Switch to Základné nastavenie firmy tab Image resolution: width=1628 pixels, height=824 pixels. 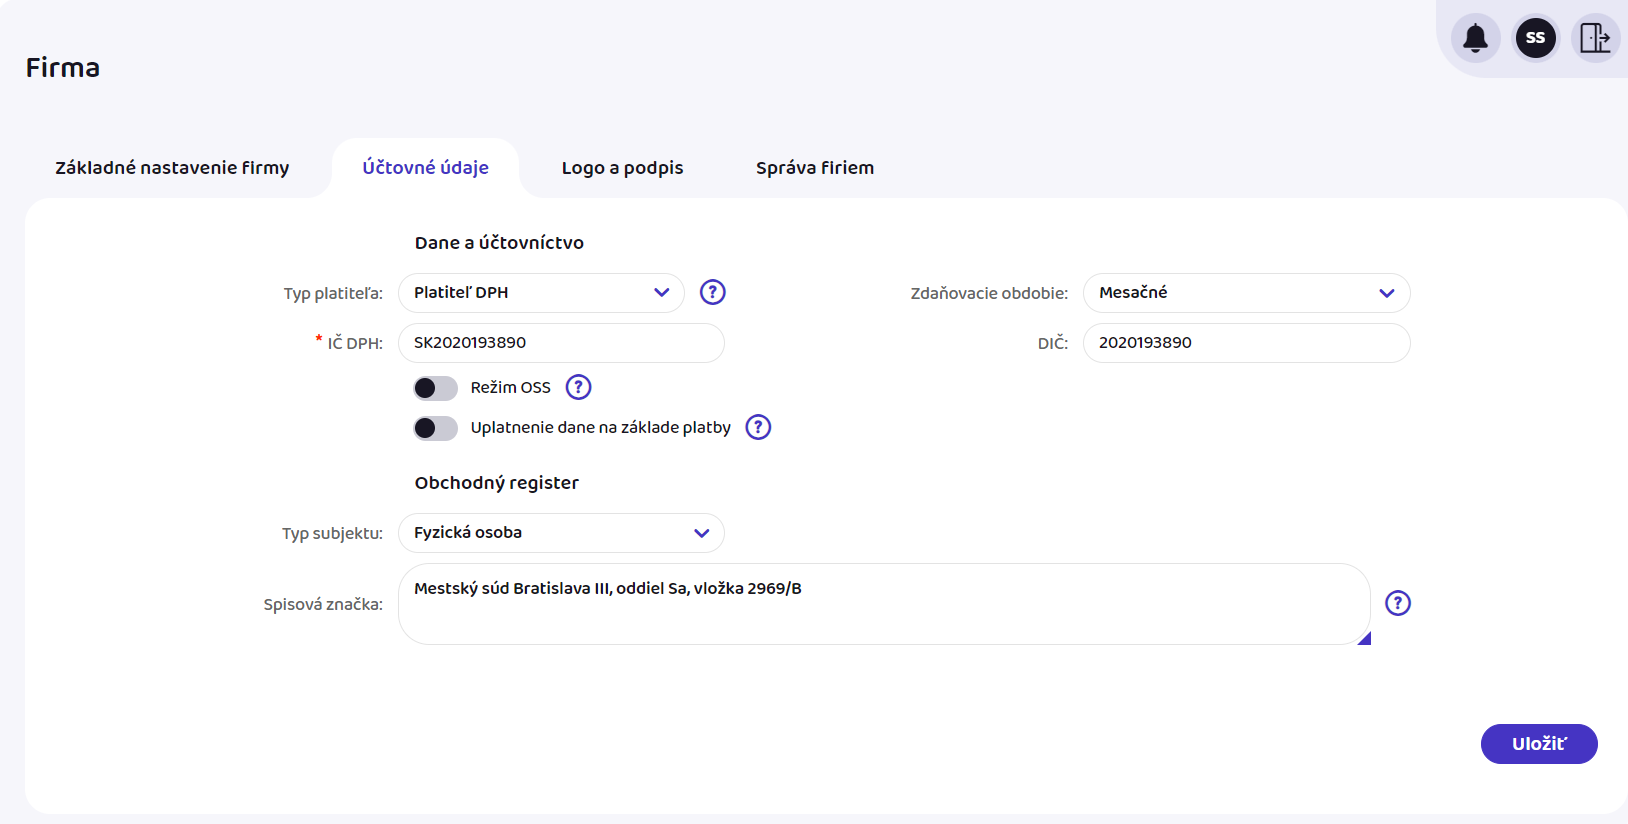tap(172, 168)
